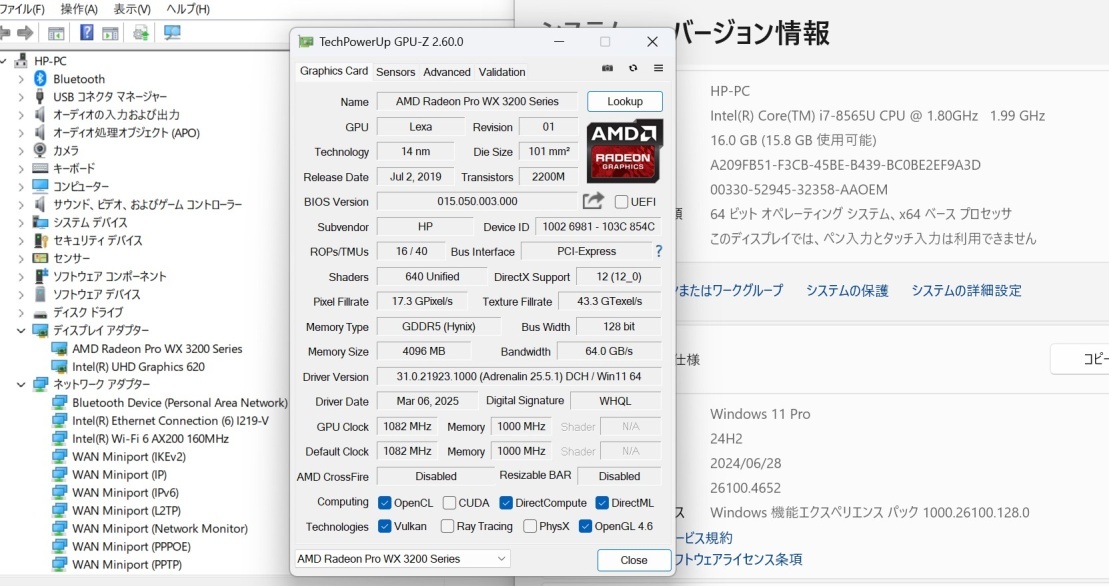
Task: Click the BIOS export share icon
Action: [x=593, y=201]
